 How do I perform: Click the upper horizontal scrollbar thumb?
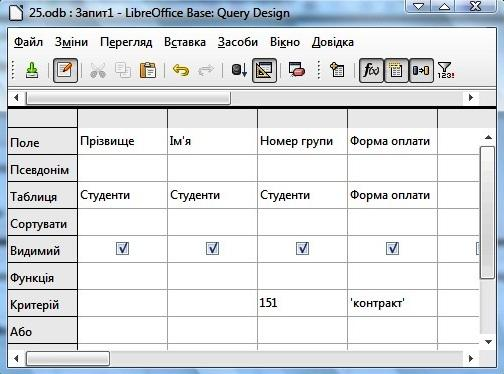coord(128,98)
